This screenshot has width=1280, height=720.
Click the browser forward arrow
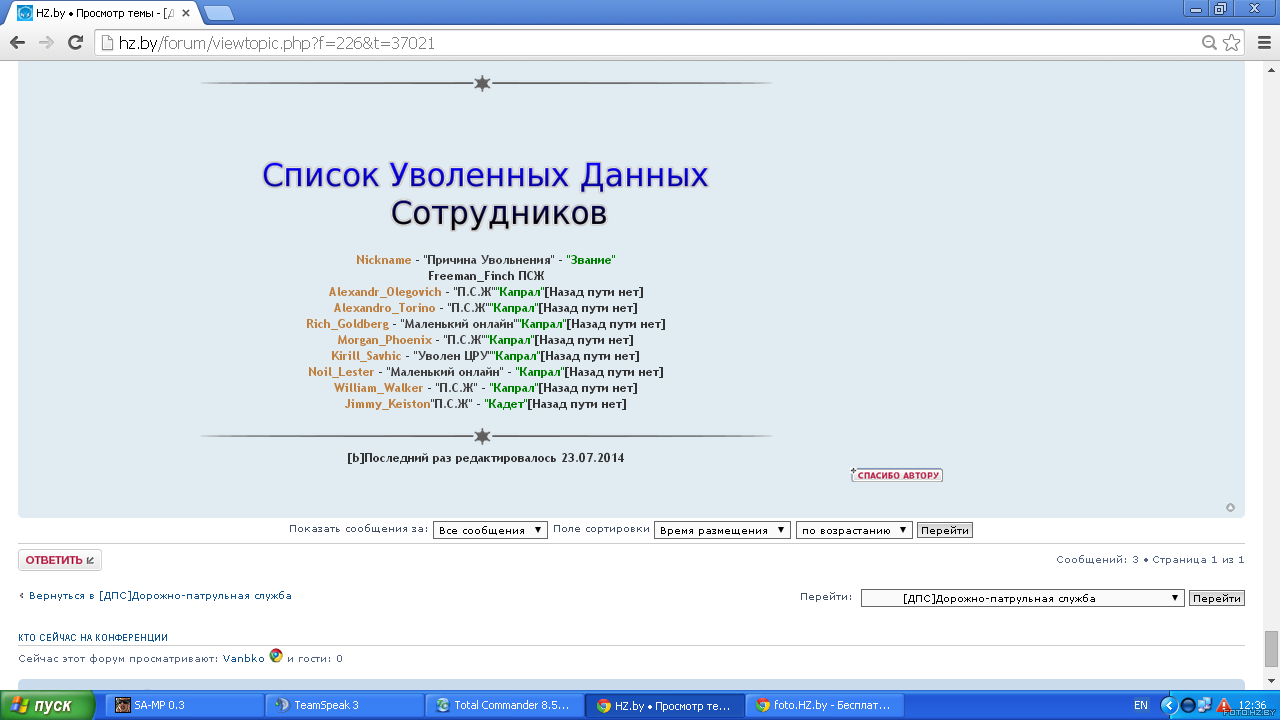tap(46, 43)
